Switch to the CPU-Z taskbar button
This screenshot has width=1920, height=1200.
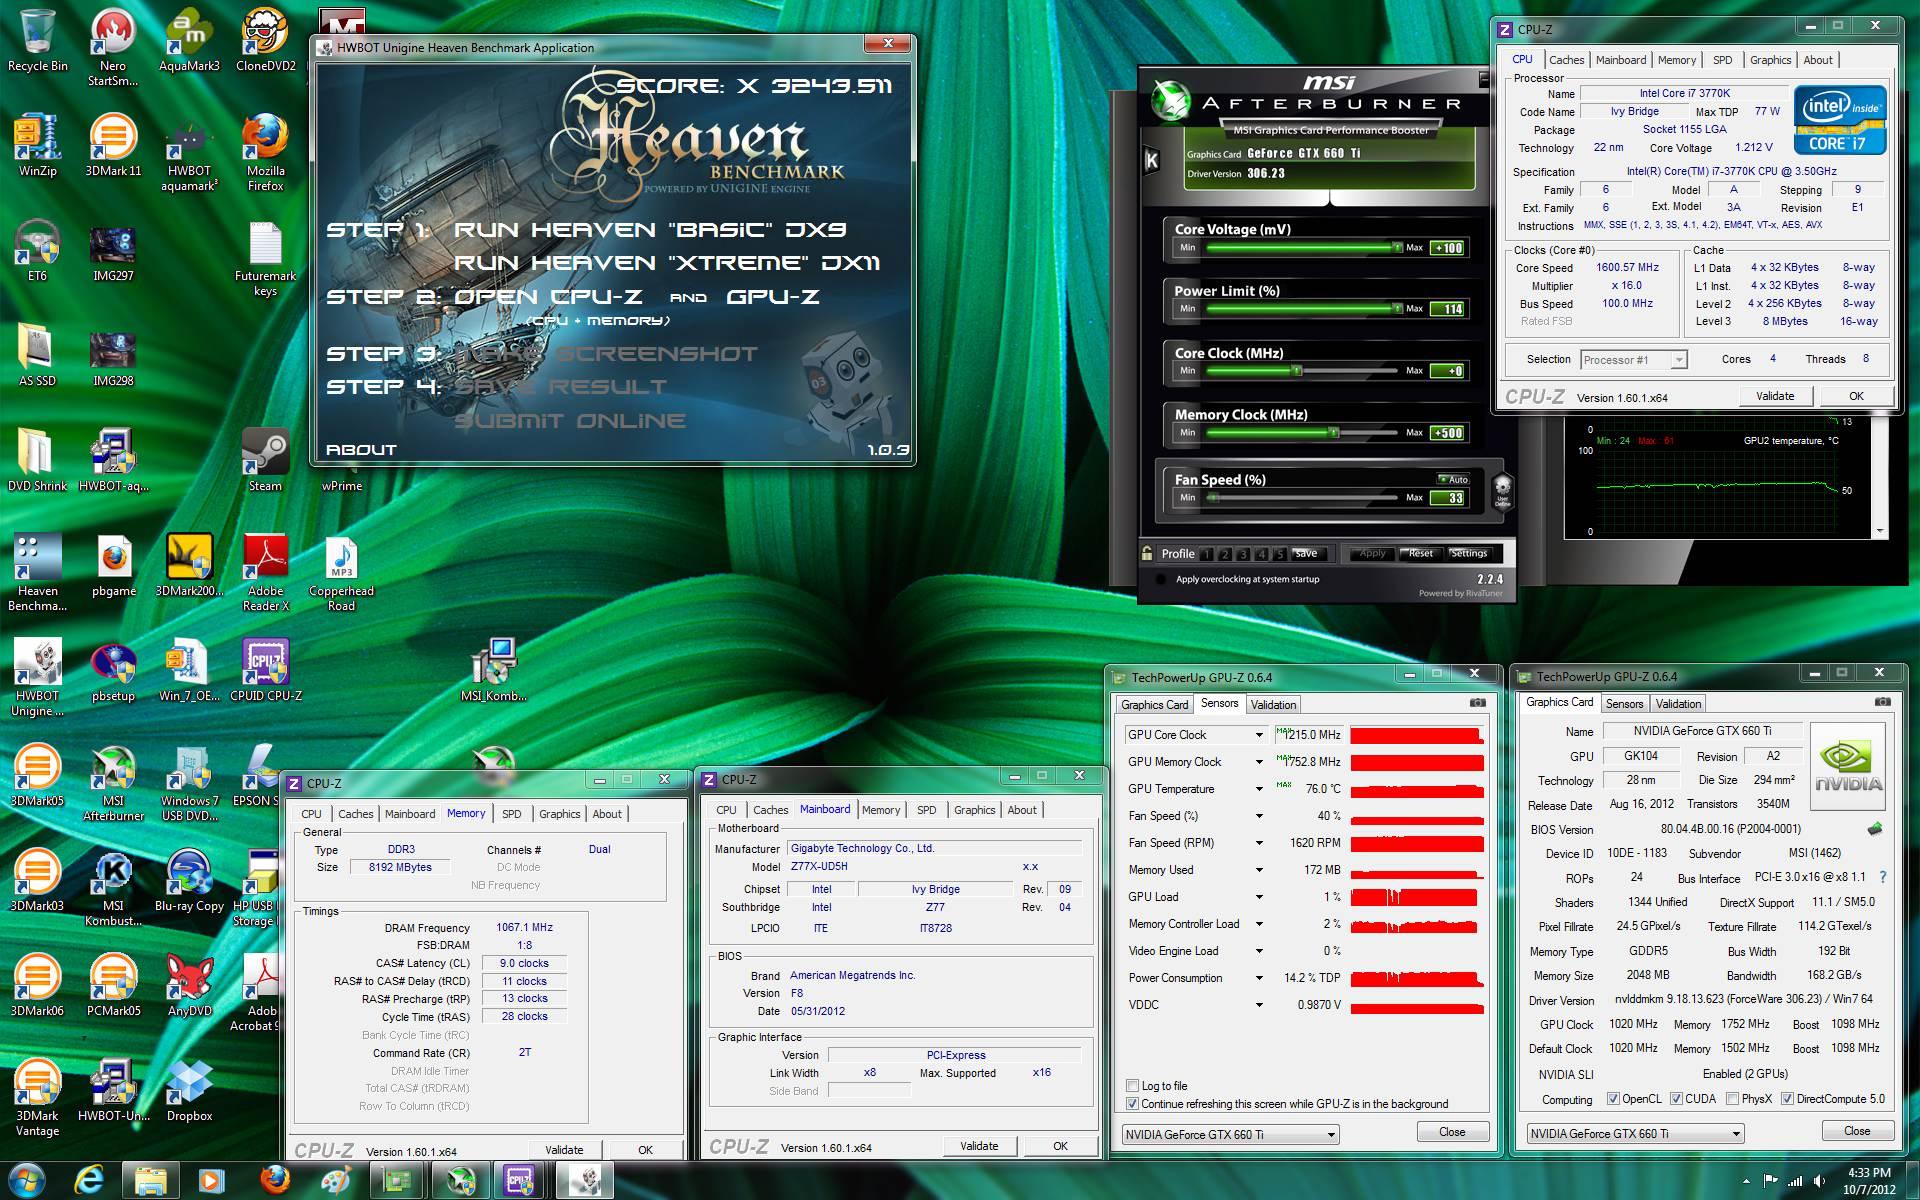(519, 1180)
